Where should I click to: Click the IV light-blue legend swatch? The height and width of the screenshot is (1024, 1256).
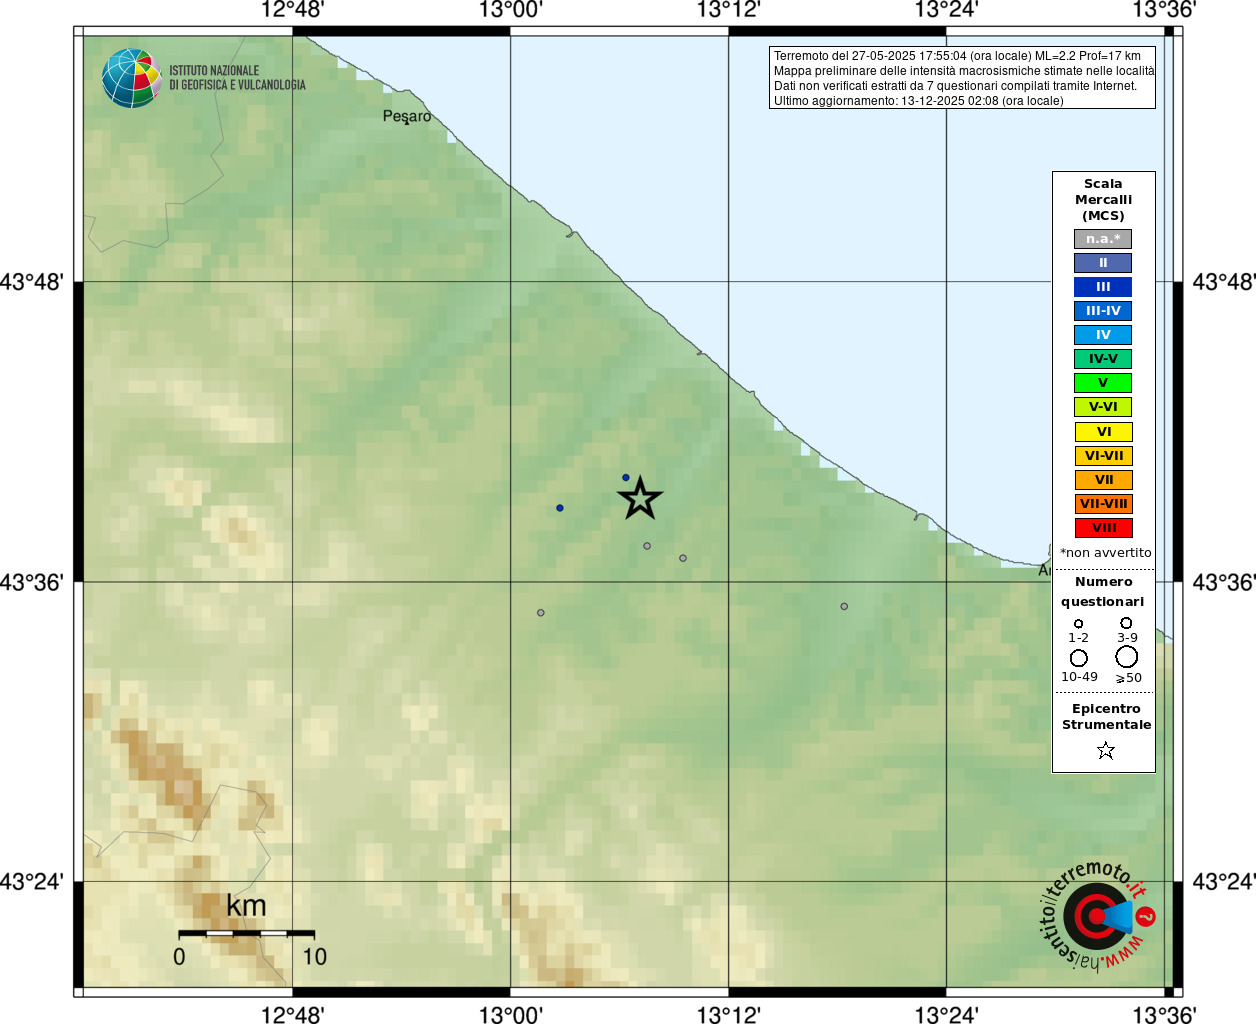1103,335
